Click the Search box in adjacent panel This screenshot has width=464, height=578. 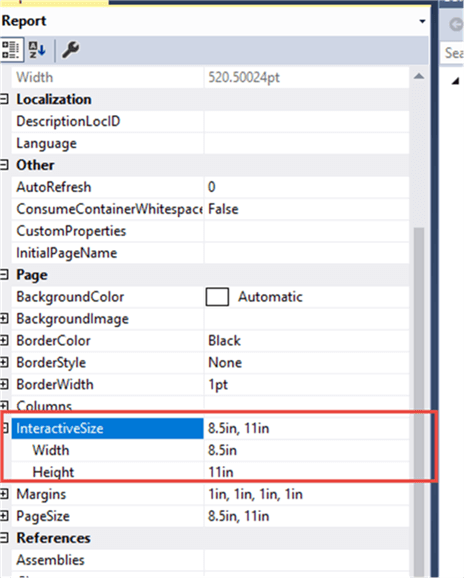(x=453, y=53)
